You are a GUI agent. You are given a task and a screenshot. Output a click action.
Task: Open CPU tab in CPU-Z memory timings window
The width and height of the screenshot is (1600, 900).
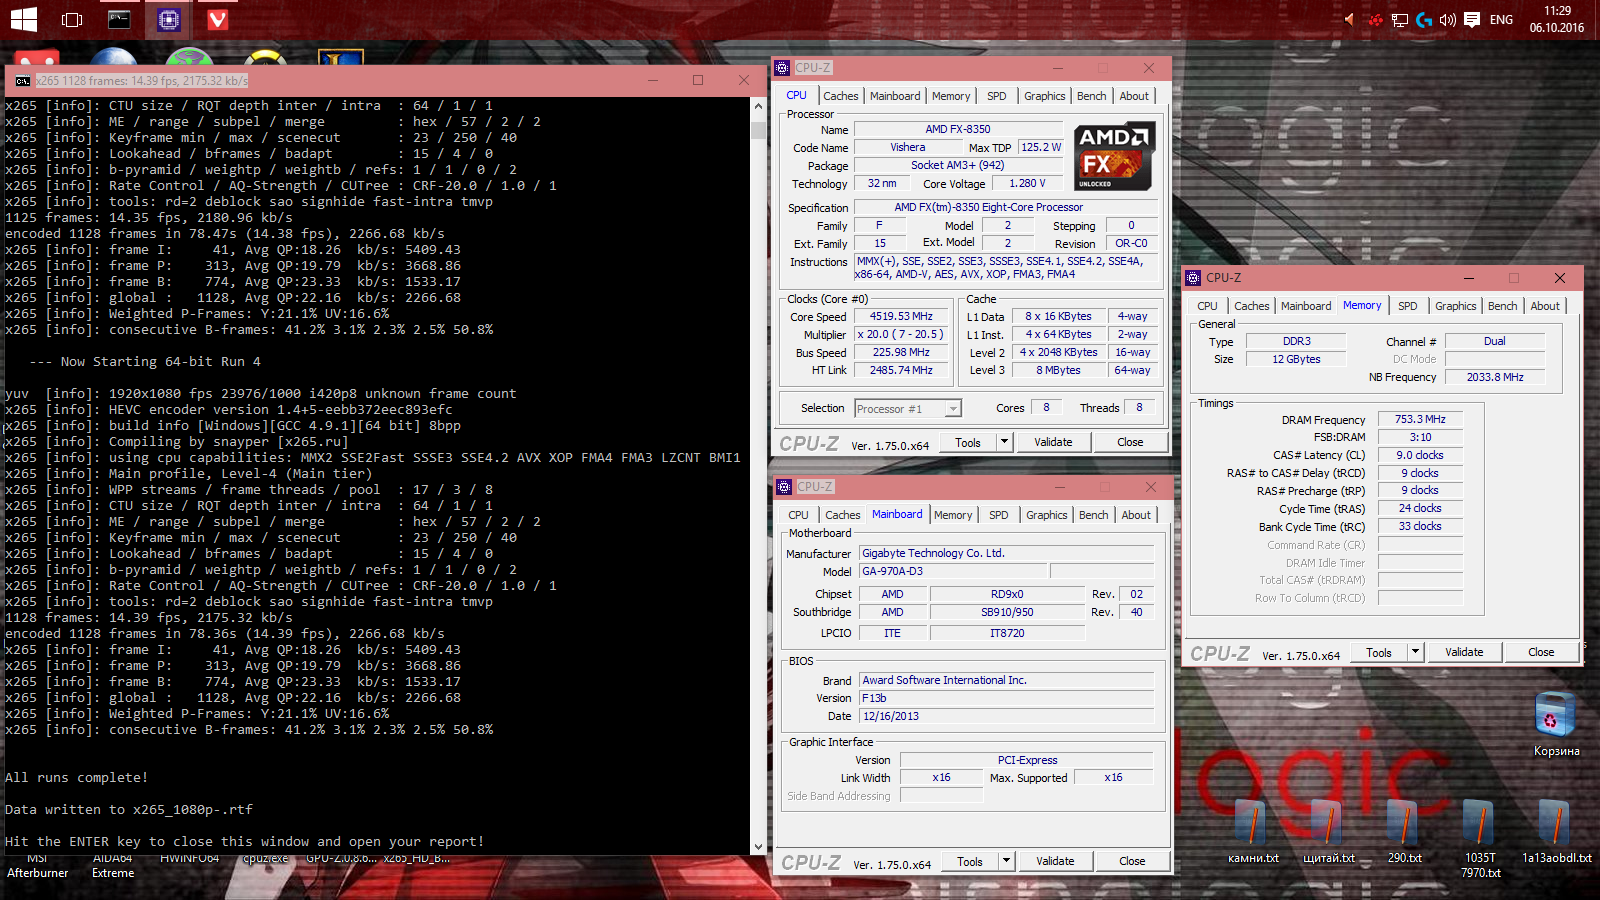click(1208, 306)
